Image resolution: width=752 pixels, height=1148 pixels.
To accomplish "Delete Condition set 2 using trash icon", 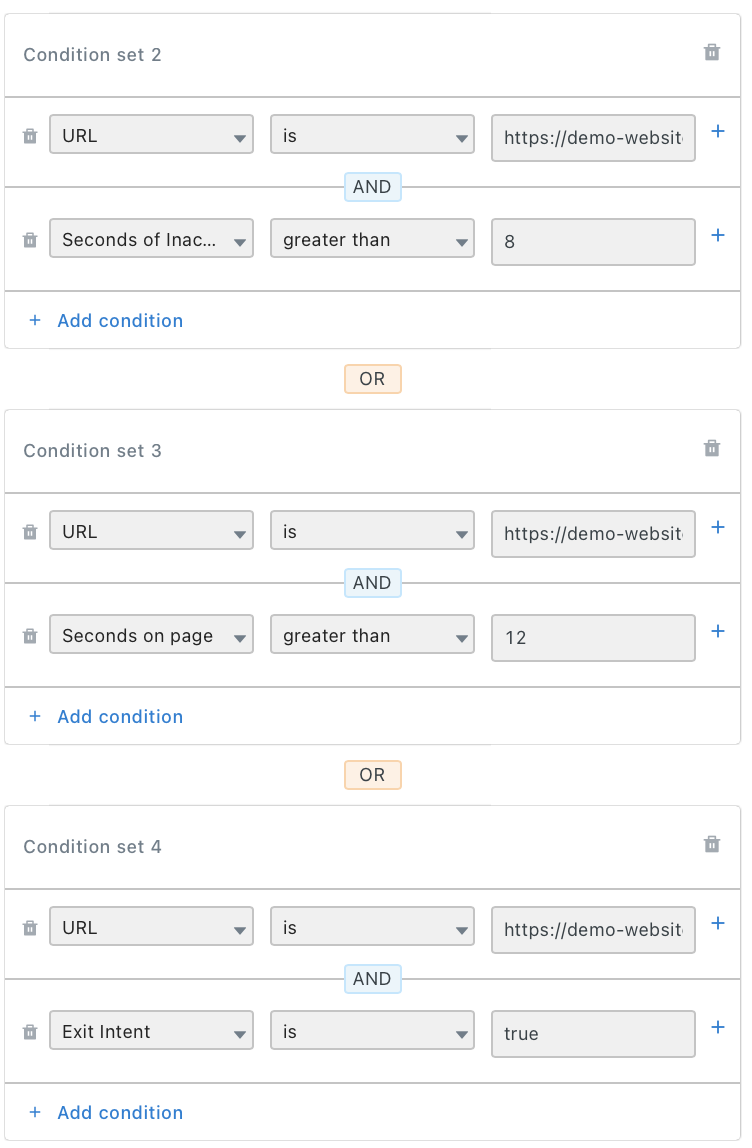I will pyautogui.click(x=711, y=53).
